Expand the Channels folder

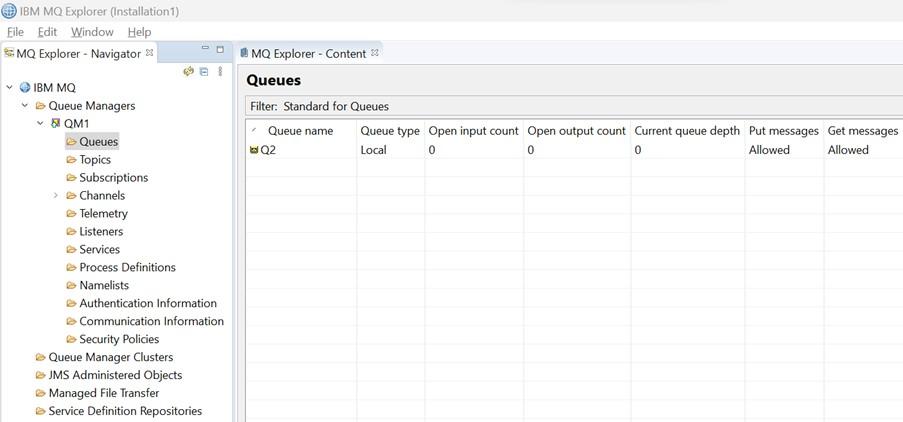tap(56, 196)
